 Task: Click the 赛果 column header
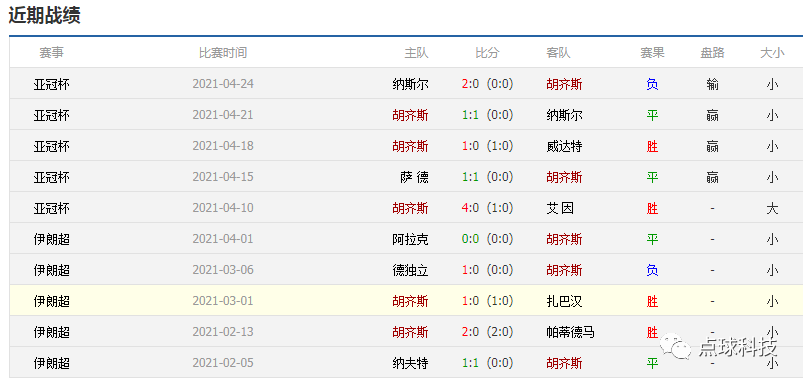tap(652, 53)
